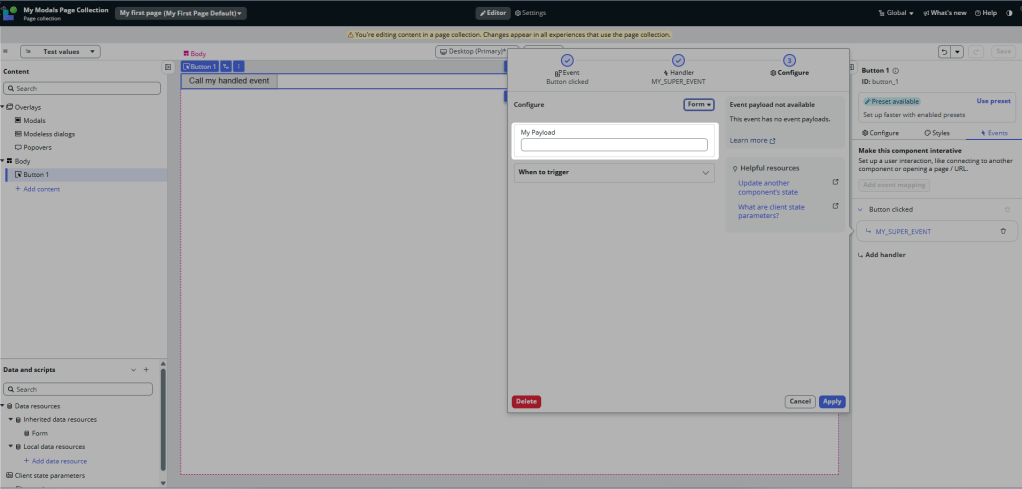The height and width of the screenshot is (489, 1022).
Task: Click the info icon next to Button 1
Action: pos(896,71)
